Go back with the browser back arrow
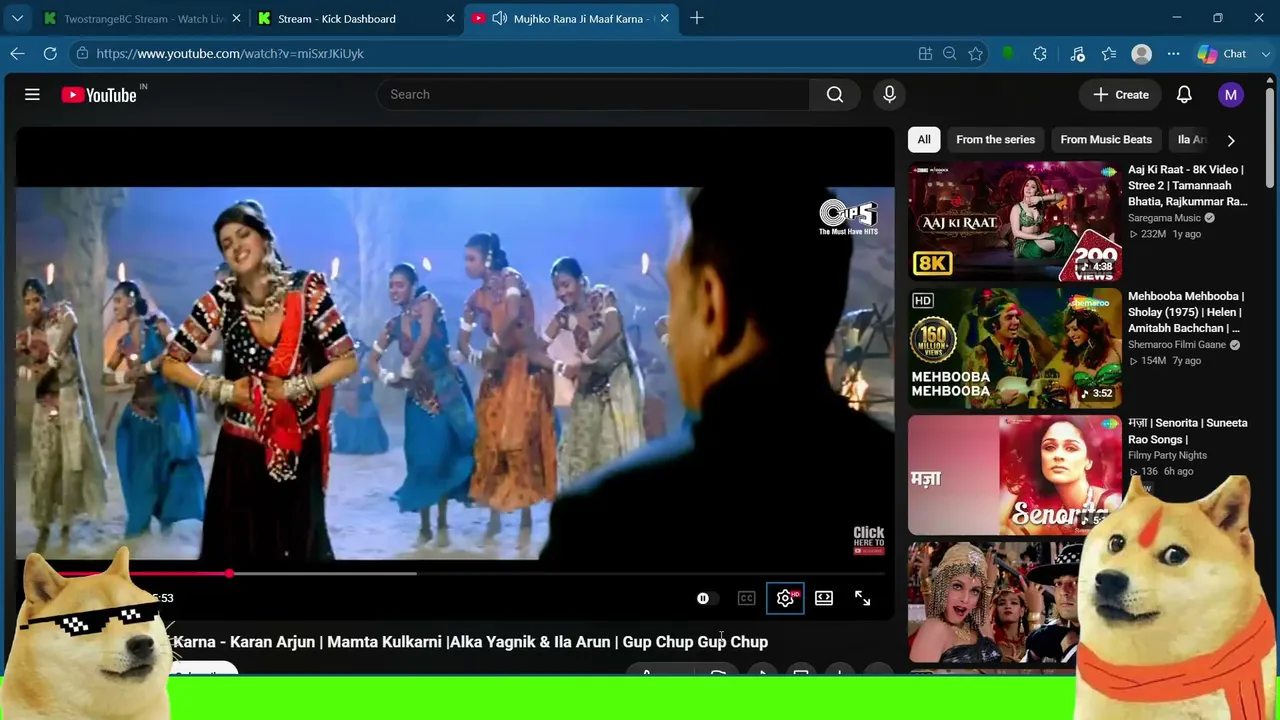1280x720 pixels. (x=17, y=54)
